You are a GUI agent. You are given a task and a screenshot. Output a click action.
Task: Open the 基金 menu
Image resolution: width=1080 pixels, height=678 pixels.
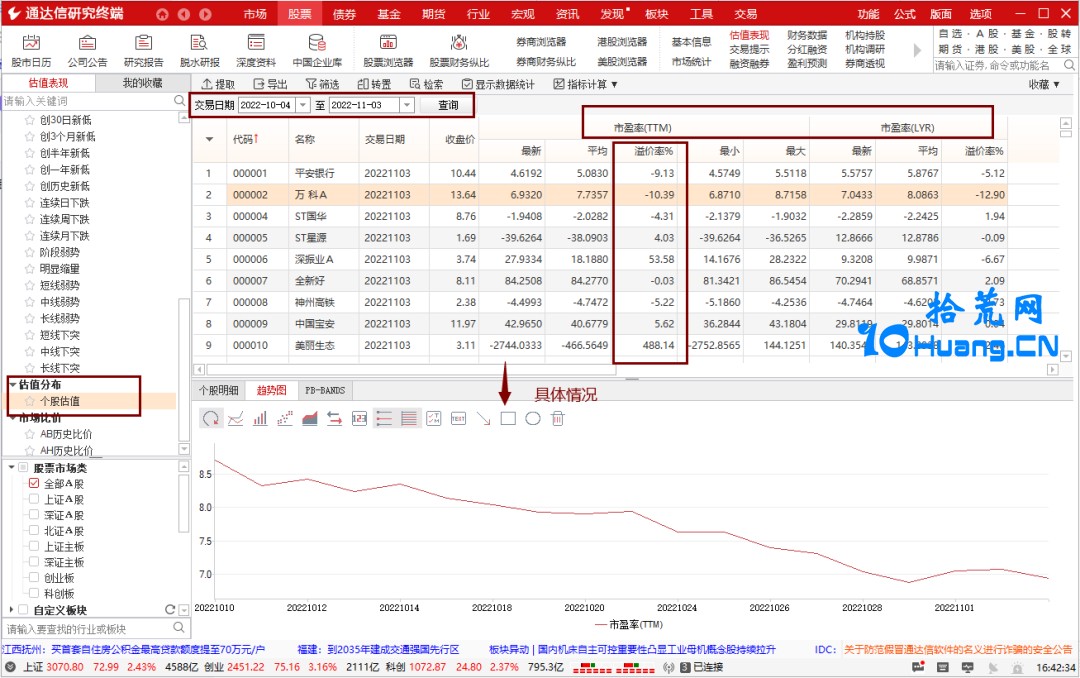[x=389, y=14]
